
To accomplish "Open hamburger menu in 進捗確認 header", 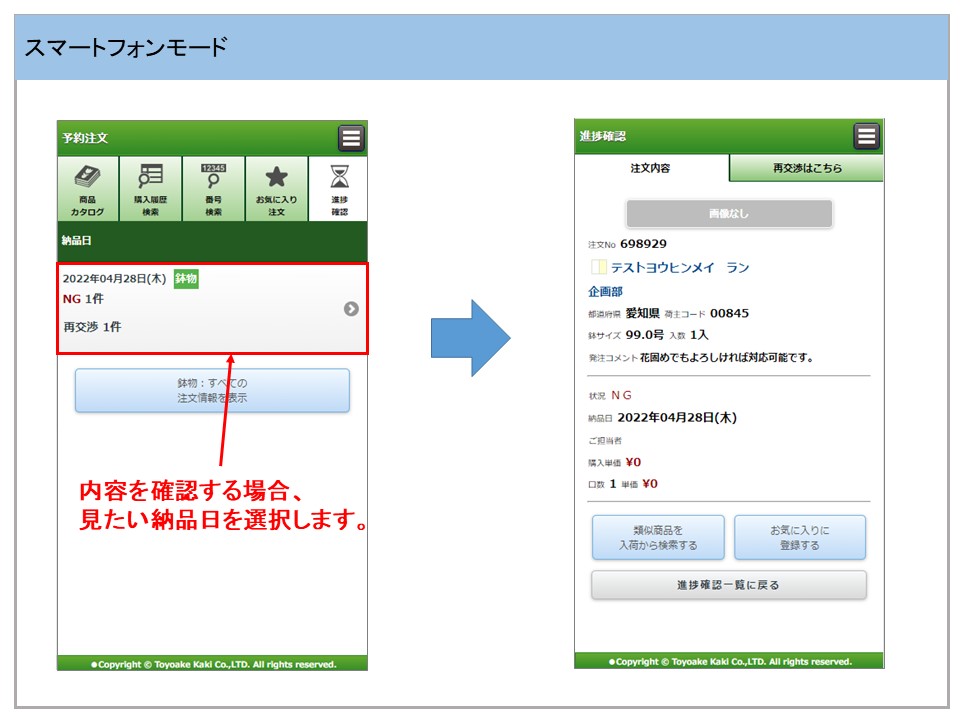I will [867, 136].
